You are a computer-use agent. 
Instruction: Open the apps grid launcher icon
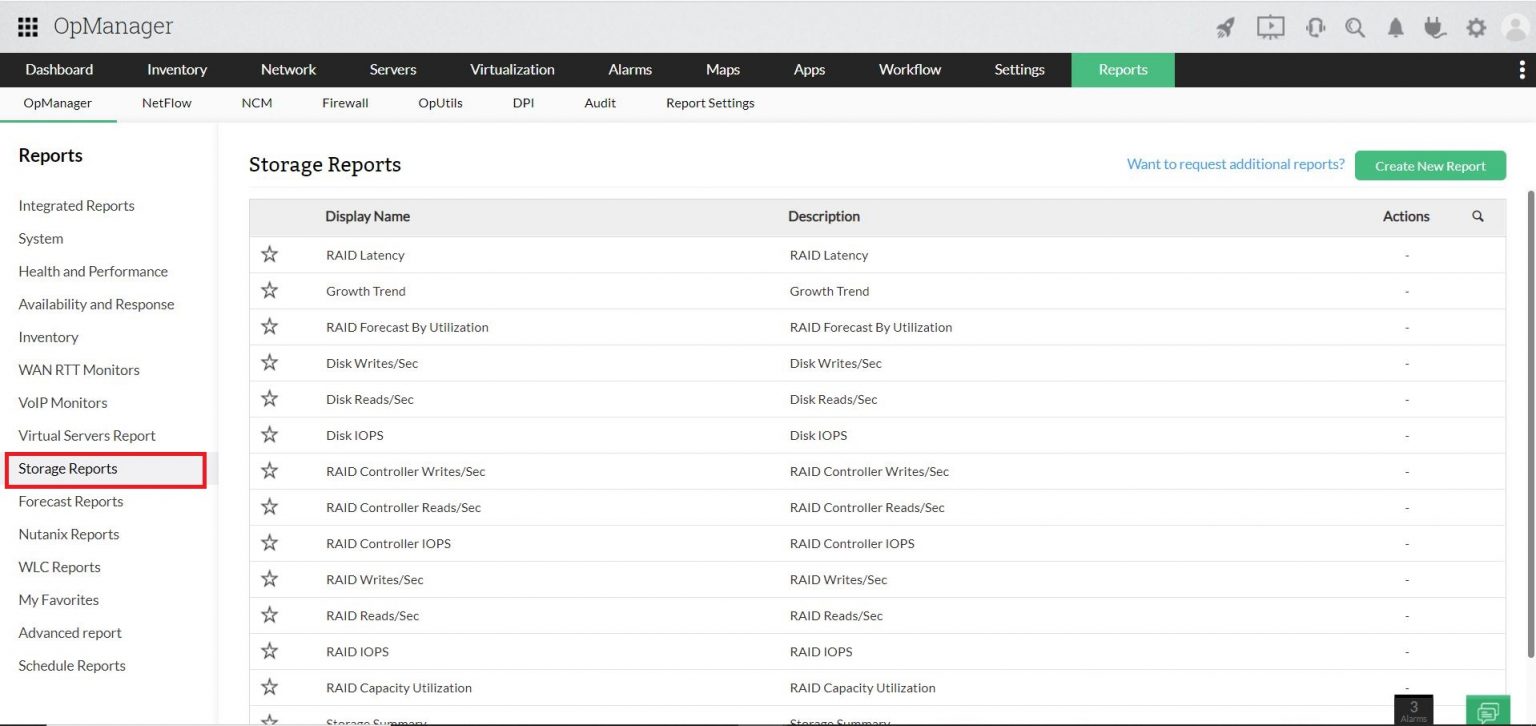pos(28,27)
